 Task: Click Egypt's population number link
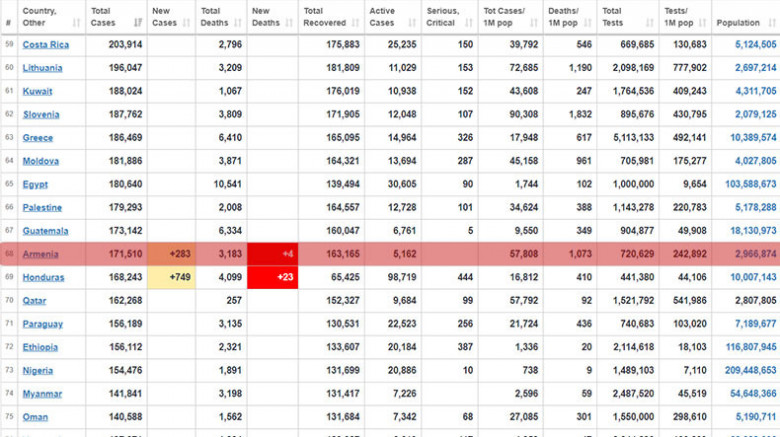747,184
